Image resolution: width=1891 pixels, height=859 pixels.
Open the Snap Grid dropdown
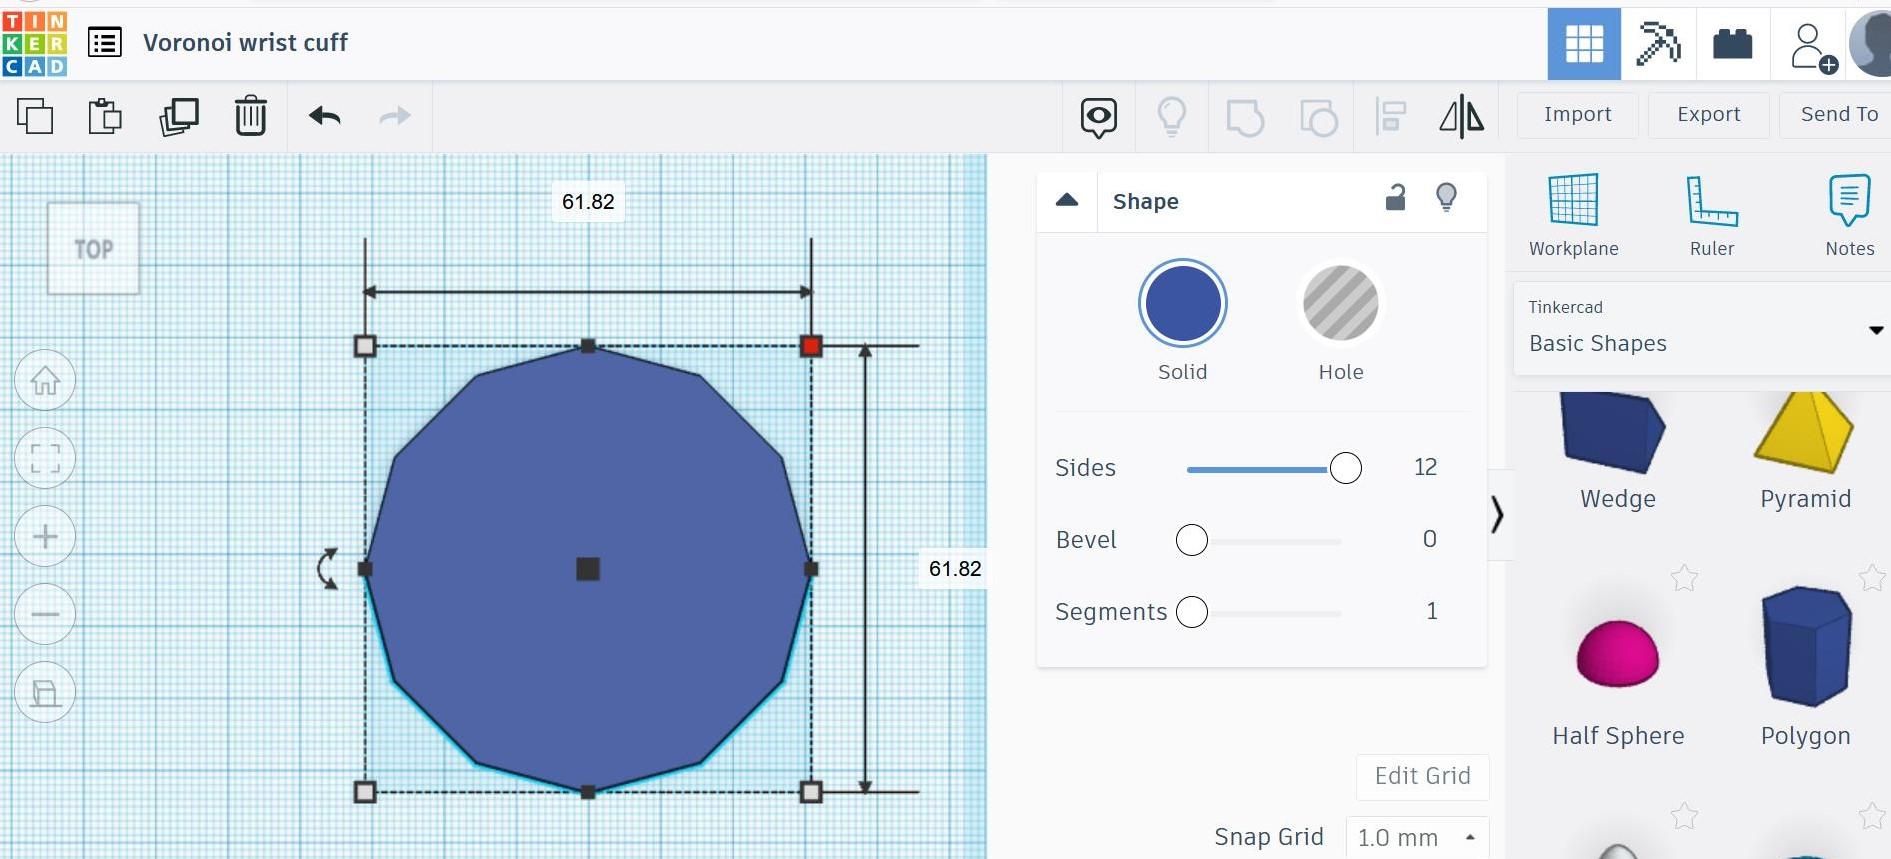[1417, 837]
